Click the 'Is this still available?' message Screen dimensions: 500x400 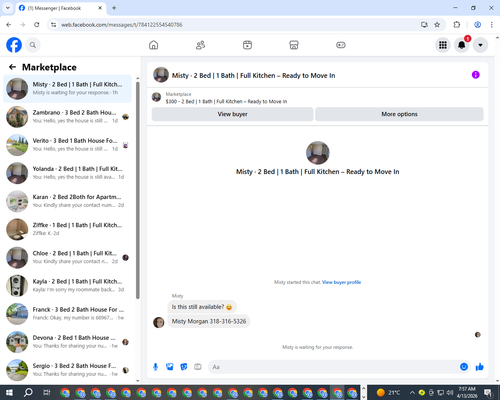202,307
